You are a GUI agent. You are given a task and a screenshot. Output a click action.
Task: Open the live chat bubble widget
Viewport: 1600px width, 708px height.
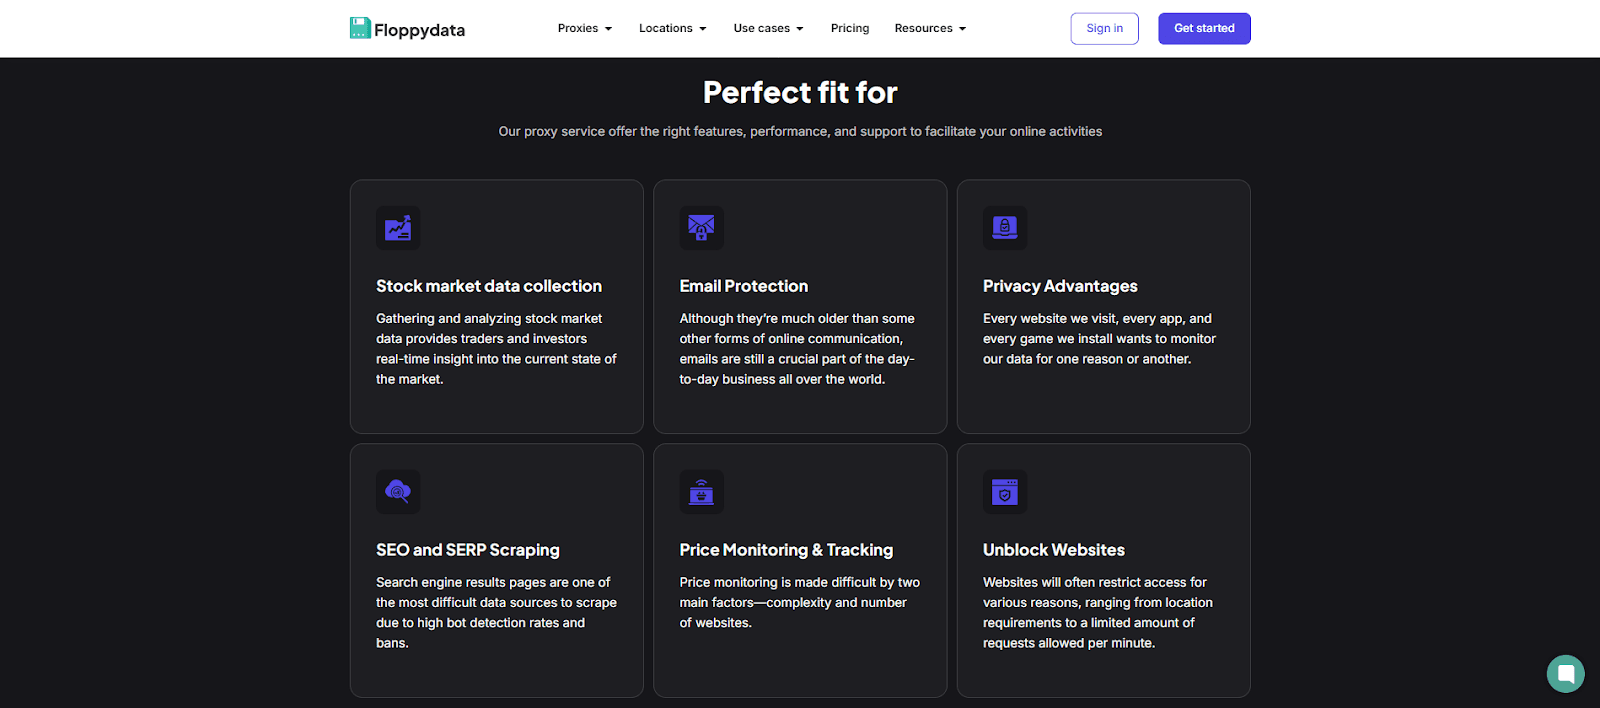coord(1565,673)
